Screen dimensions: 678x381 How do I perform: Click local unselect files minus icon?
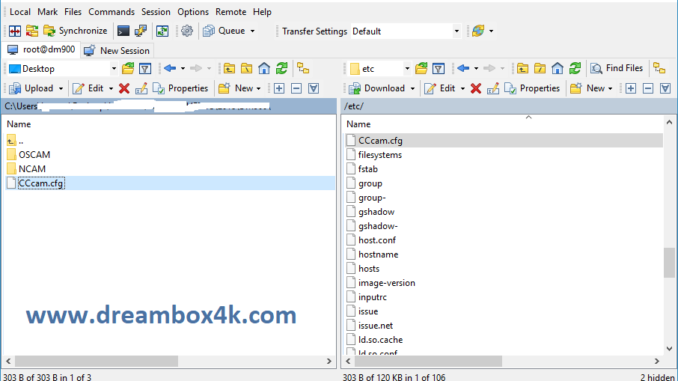pos(296,88)
